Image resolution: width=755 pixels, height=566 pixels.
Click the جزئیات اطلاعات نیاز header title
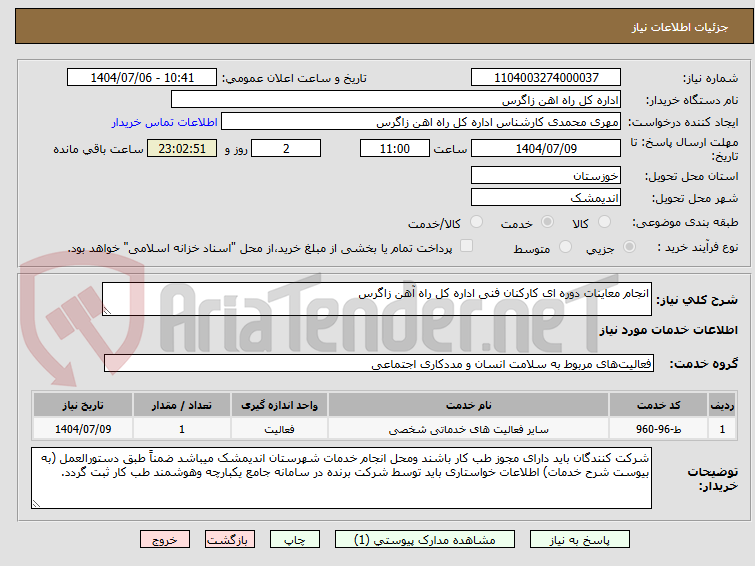coord(680,27)
